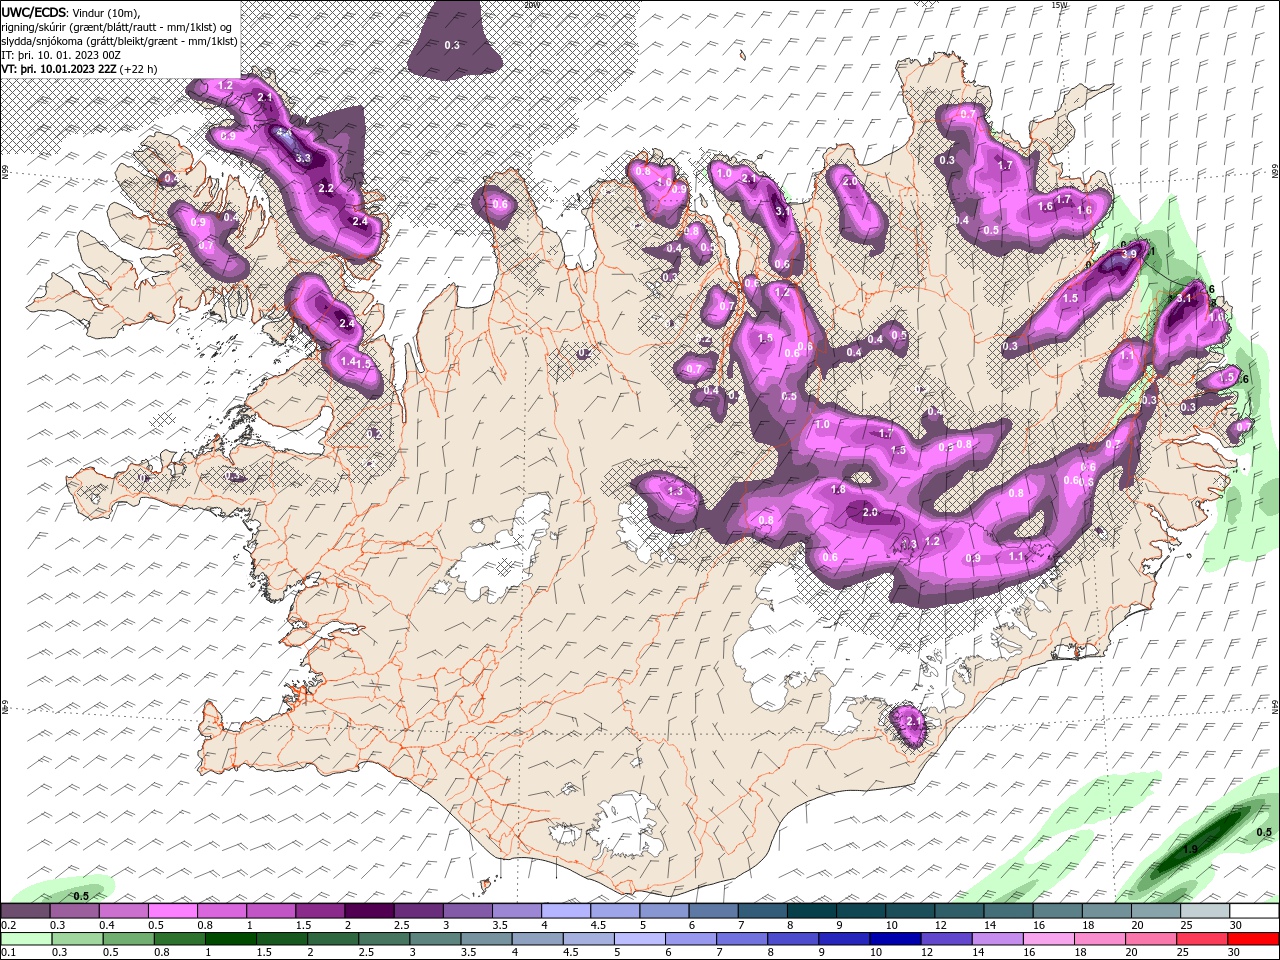
Task: Choose the pink rain swatch after 18
Action: coord(1100,939)
